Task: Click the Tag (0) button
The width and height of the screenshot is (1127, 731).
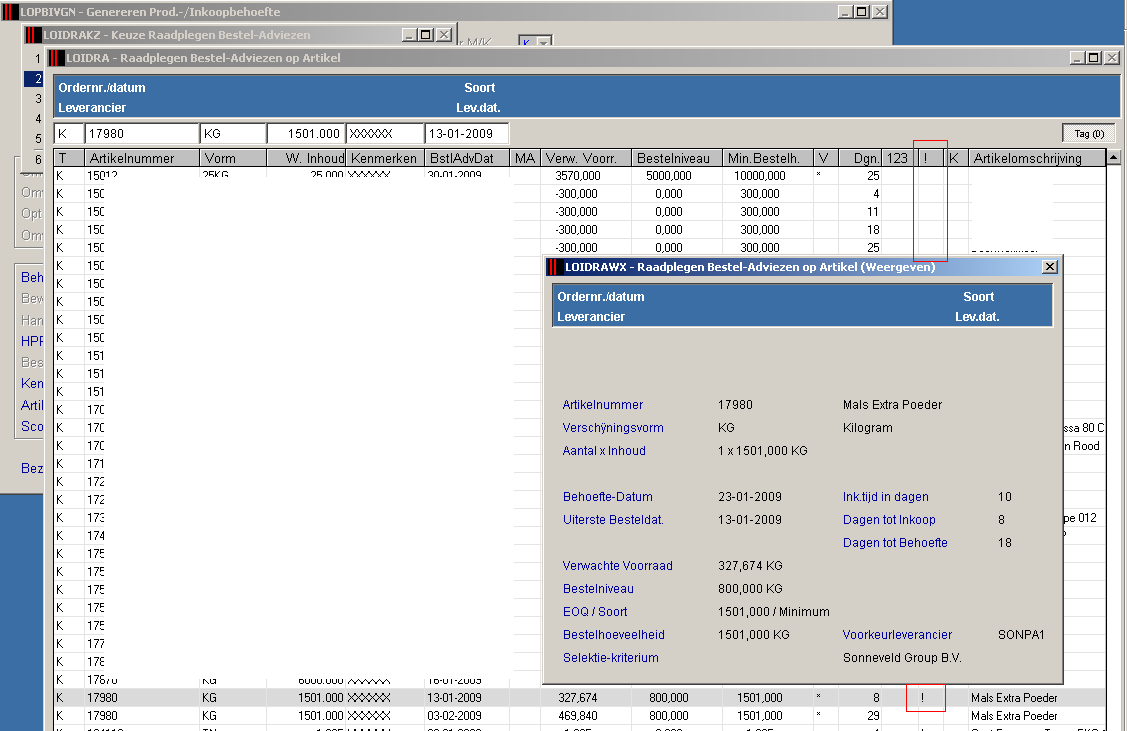Action: pyautogui.click(x=1089, y=134)
